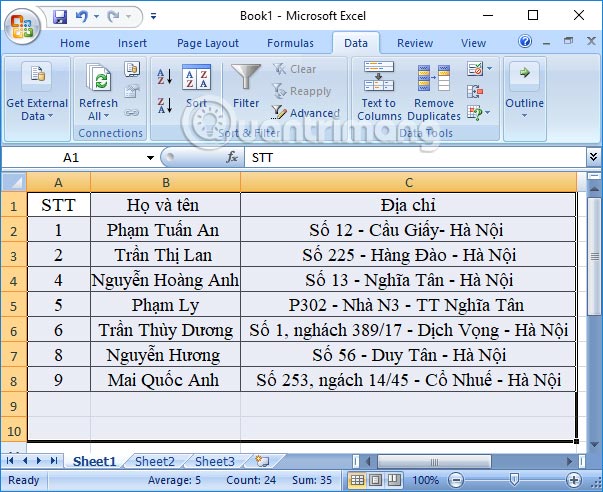This screenshot has width=603, height=492.
Task: Sort Z to A descending
Action: pos(165,105)
